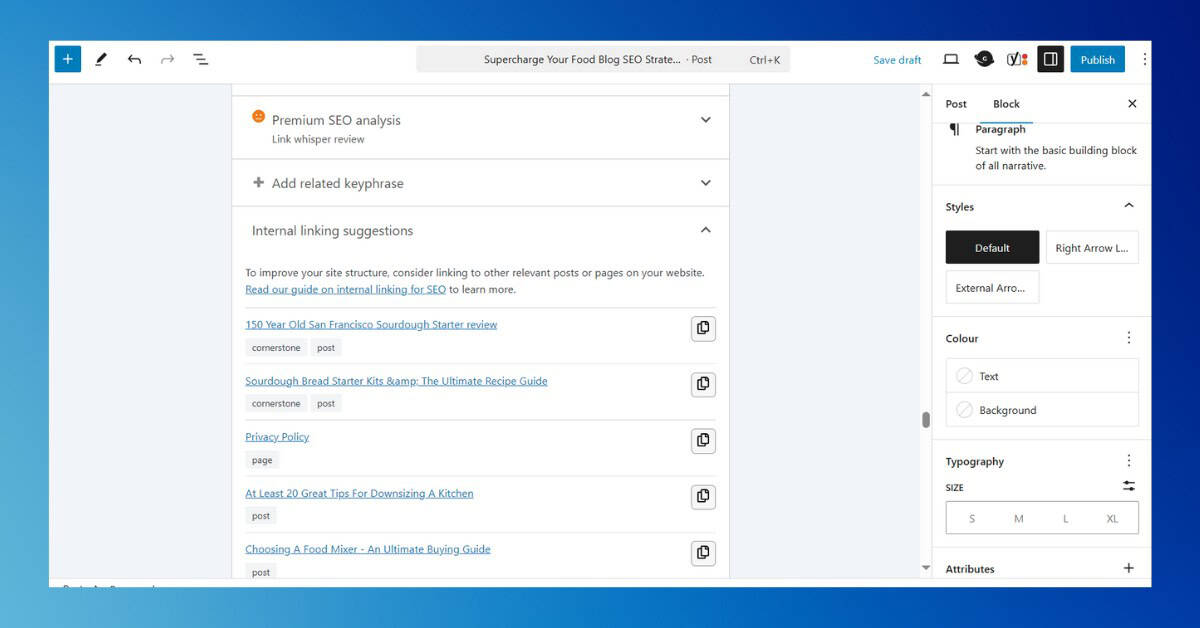Open the Background colour picker
This screenshot has height=628, width=1200.
point(1042,410)
